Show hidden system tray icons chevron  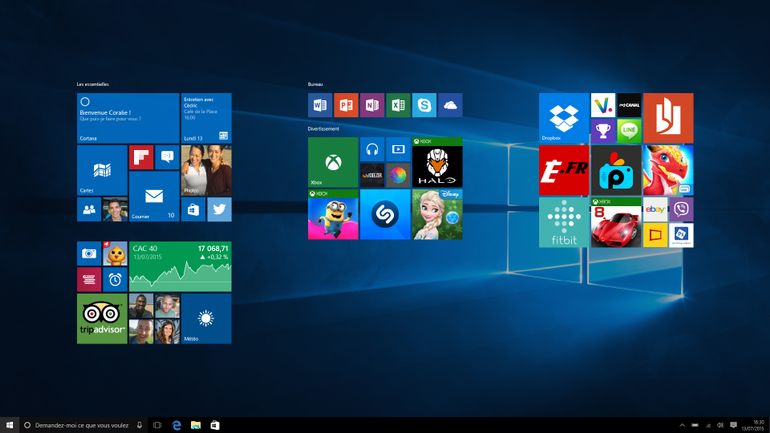pyautogui.click(x=682, y=425)
